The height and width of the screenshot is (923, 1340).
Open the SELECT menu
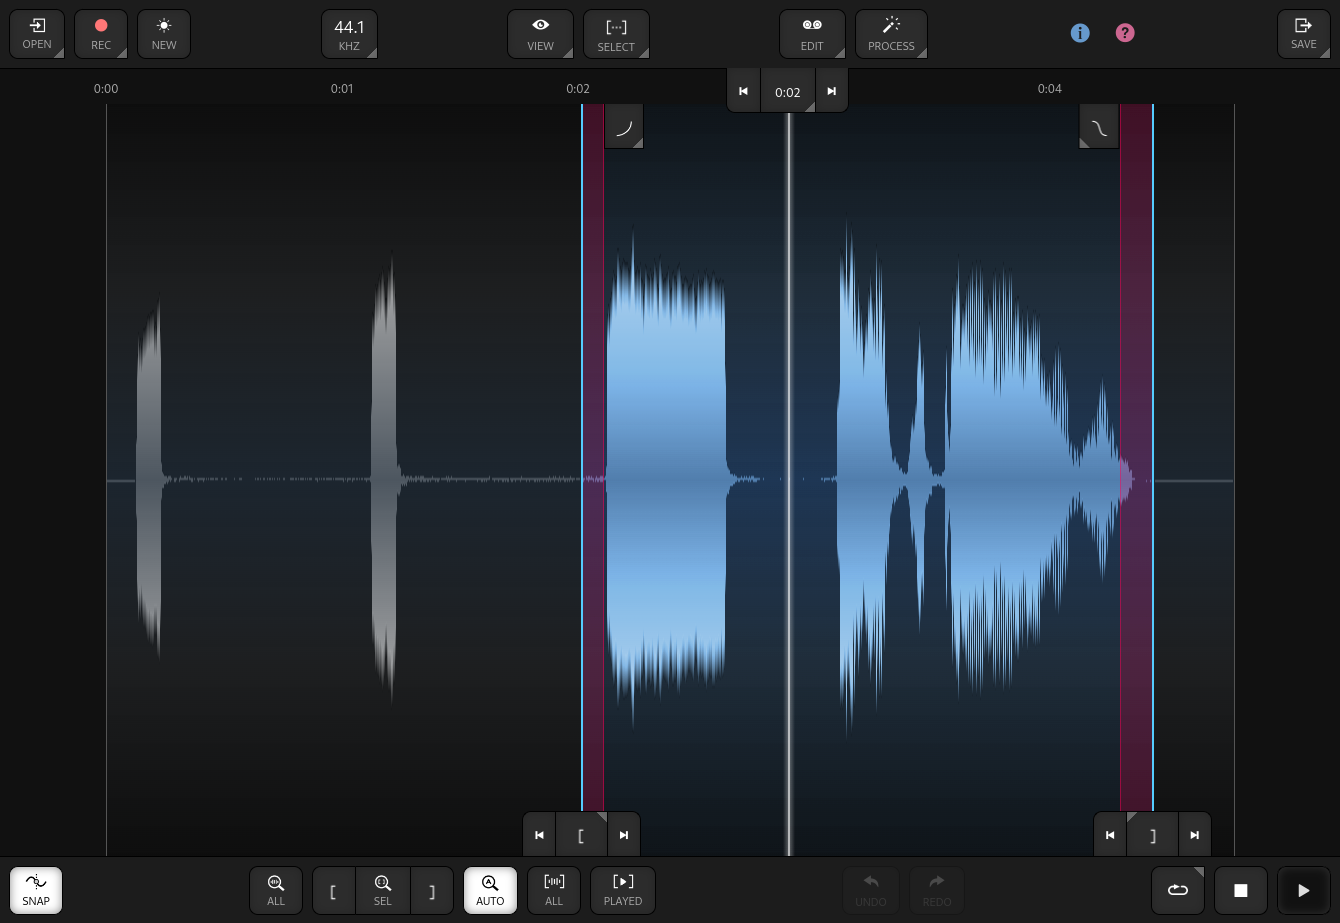[616, 34]
